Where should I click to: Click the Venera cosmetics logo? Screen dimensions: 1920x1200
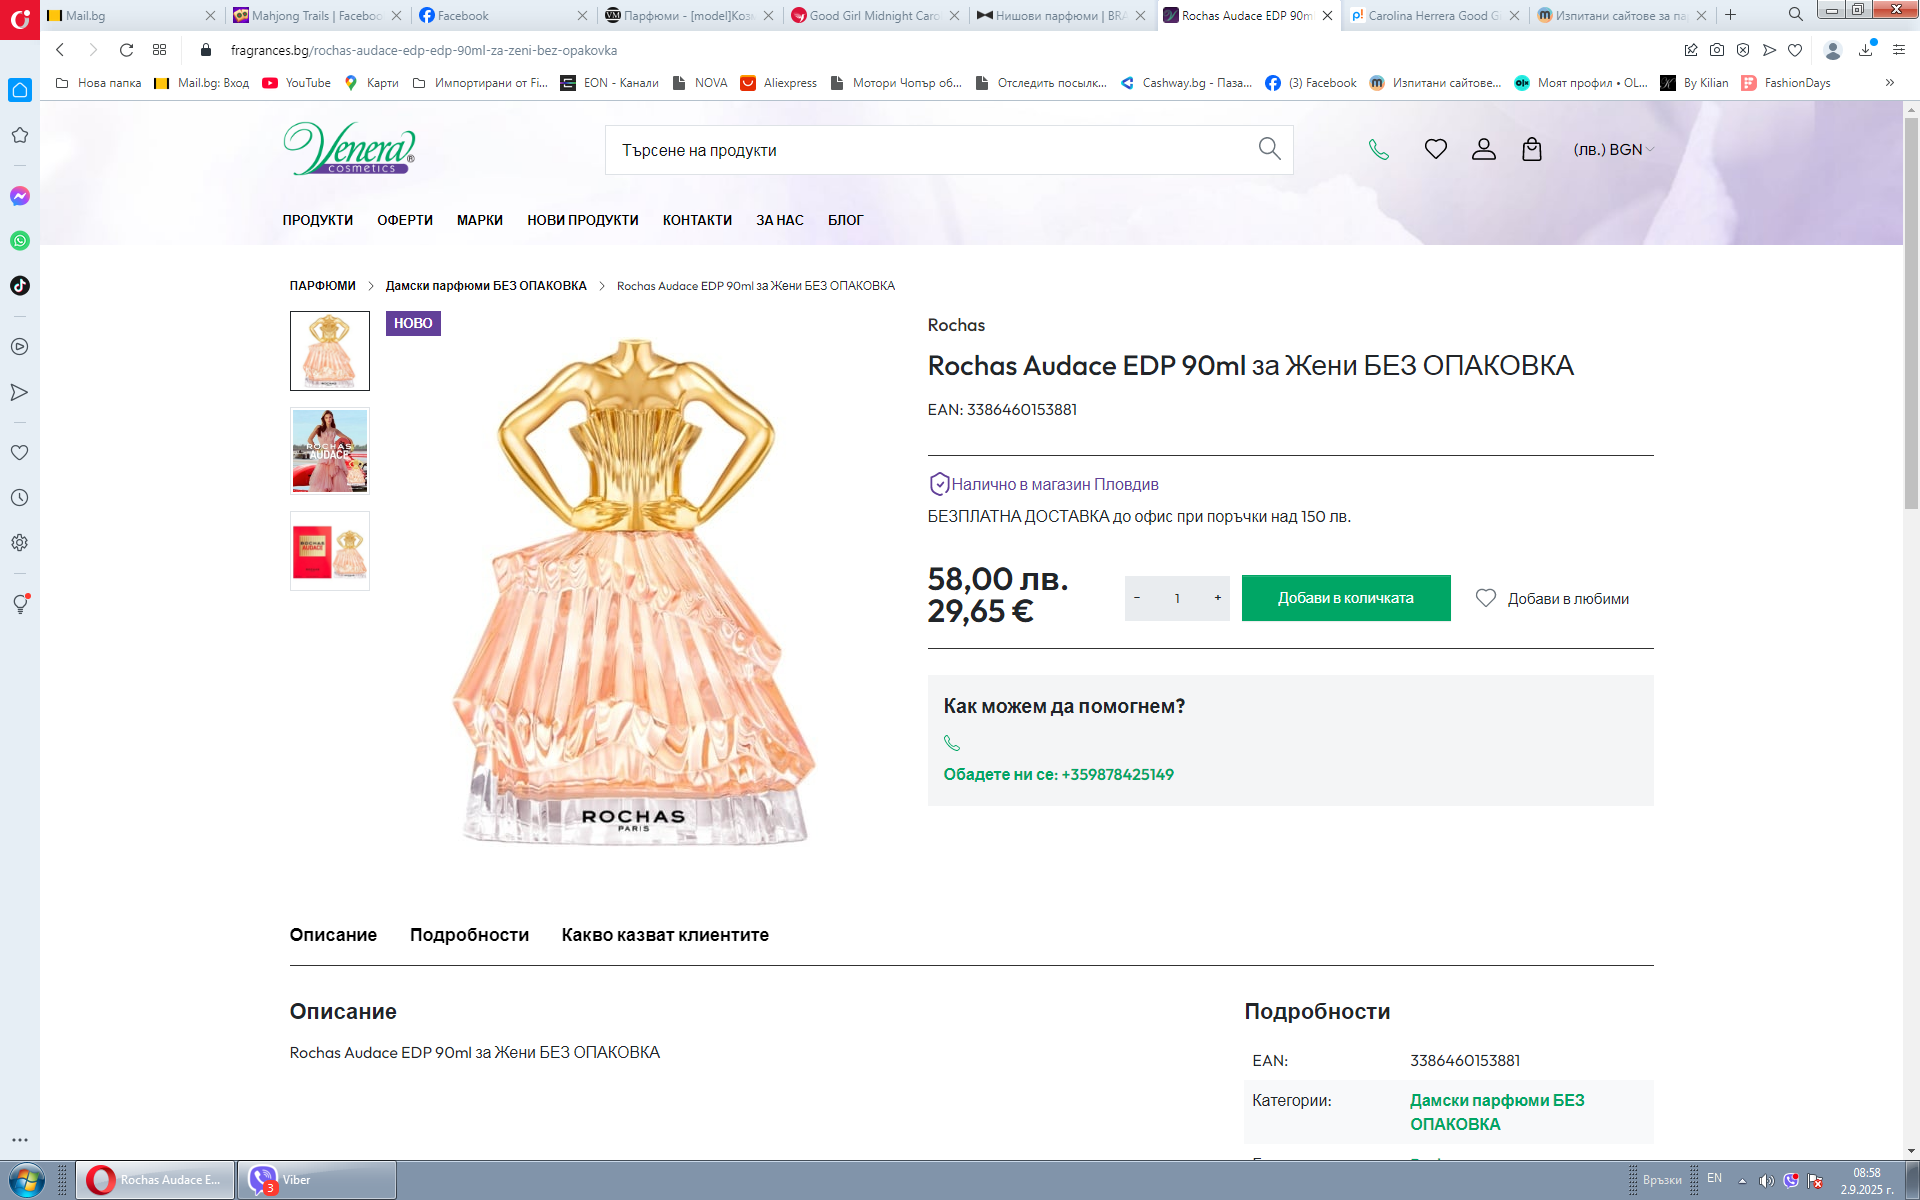[349, 149]
